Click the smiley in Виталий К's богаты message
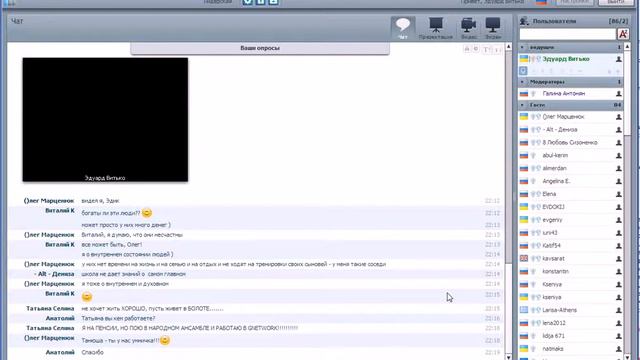Image resolution: width=640 pixels, height=360 pixels. (x=147, y=213)
